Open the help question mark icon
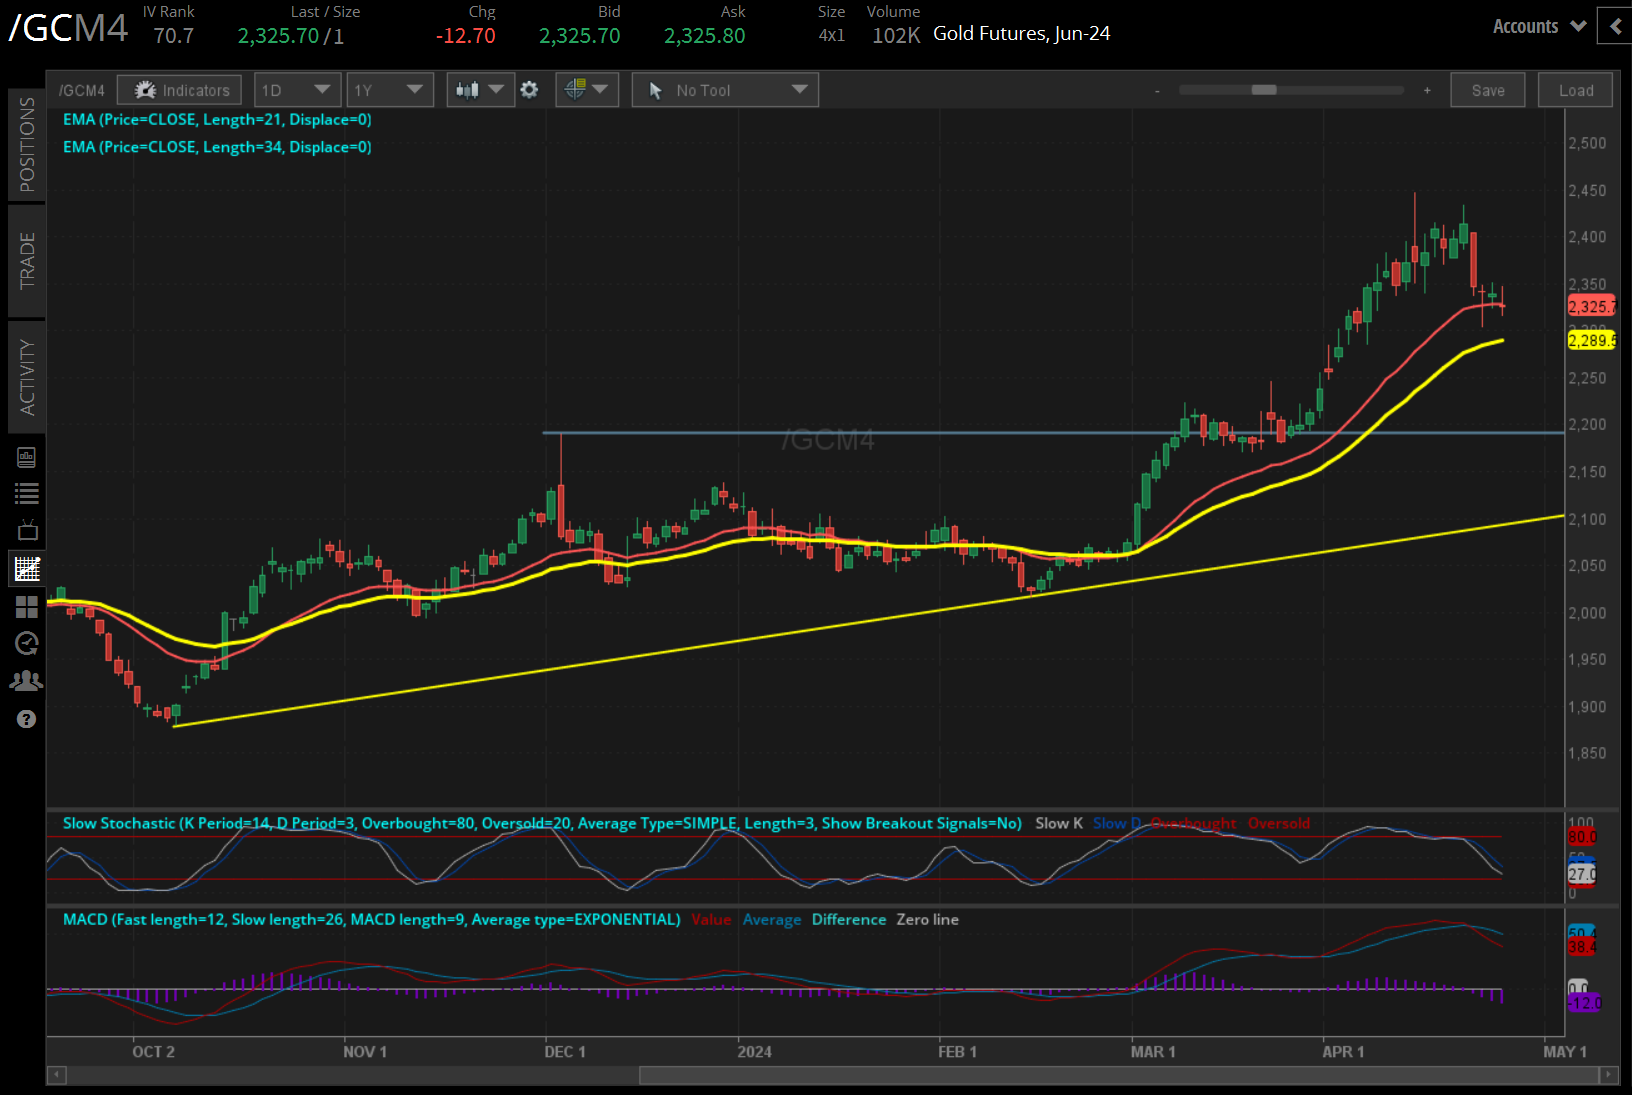Image resolution: width=1632 pixels, height=1095 pixels. coord(27,719)
